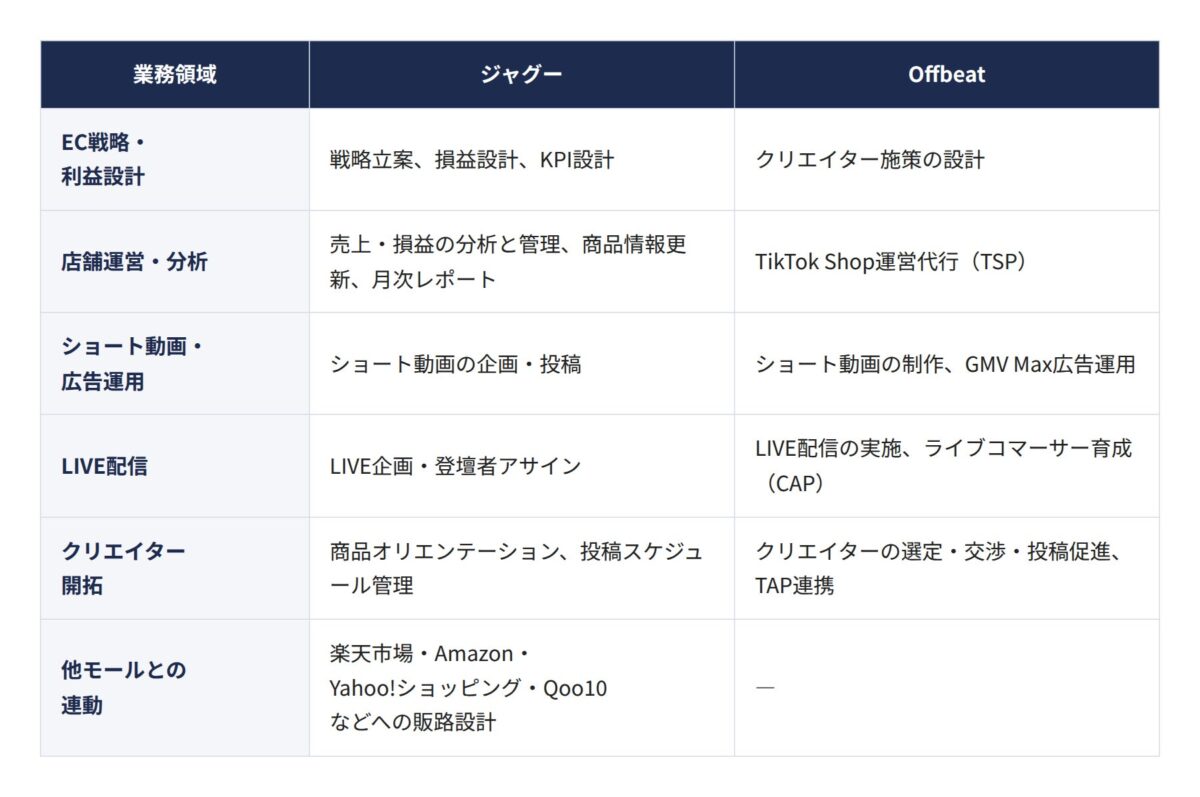The width and height of the screenshot is (1200, 797).
Task: Click the 店舗運営・分析 row label
Action: pyautogui.click(x=175, y=262)
